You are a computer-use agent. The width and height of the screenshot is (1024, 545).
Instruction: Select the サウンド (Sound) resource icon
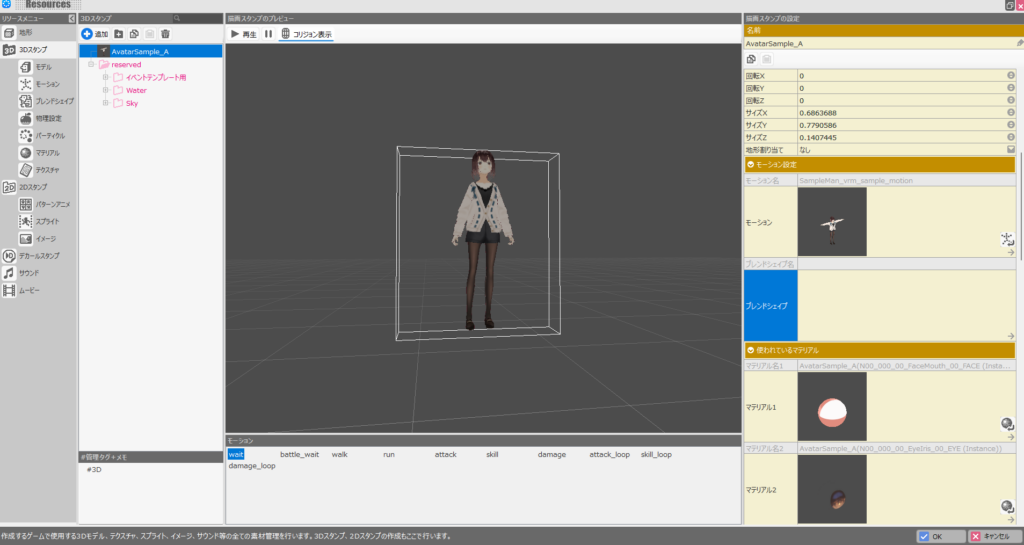click(x=9, y=273)
